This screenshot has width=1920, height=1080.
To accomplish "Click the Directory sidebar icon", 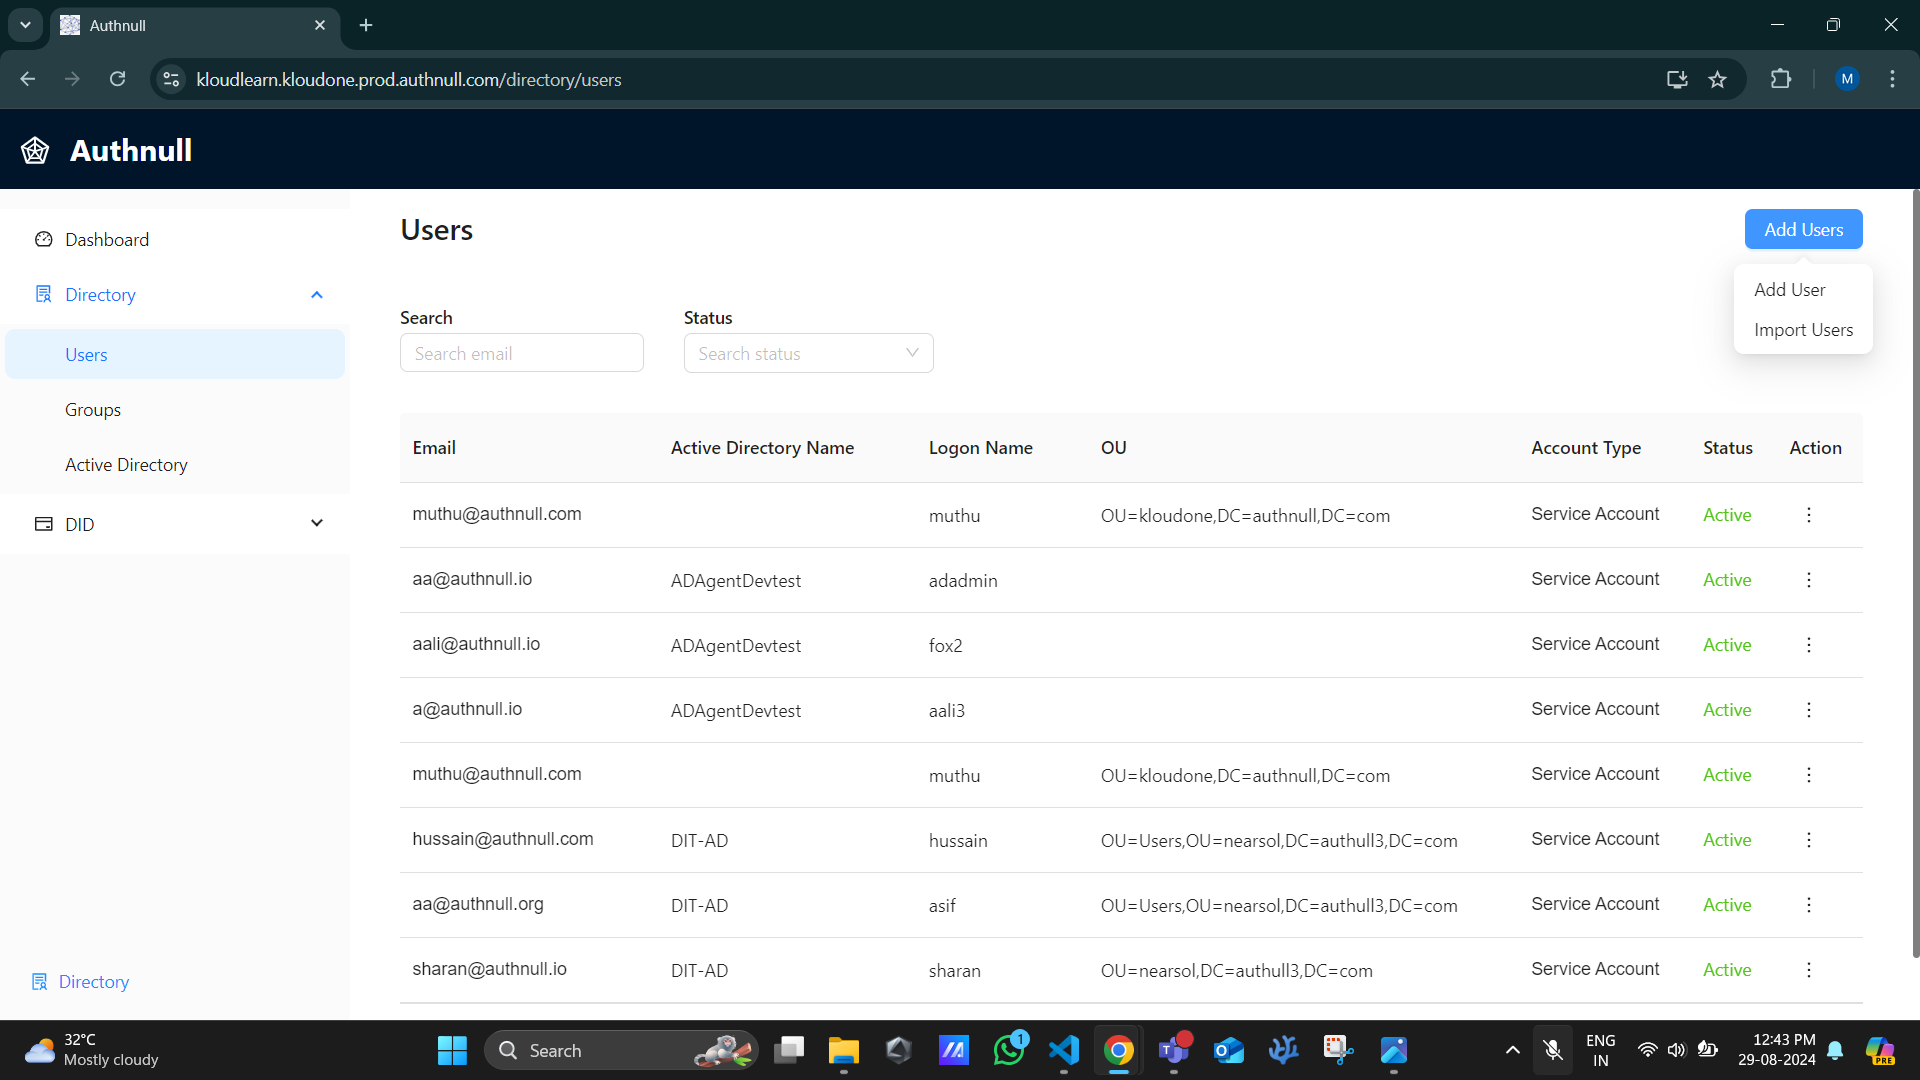I will (44, 294).
